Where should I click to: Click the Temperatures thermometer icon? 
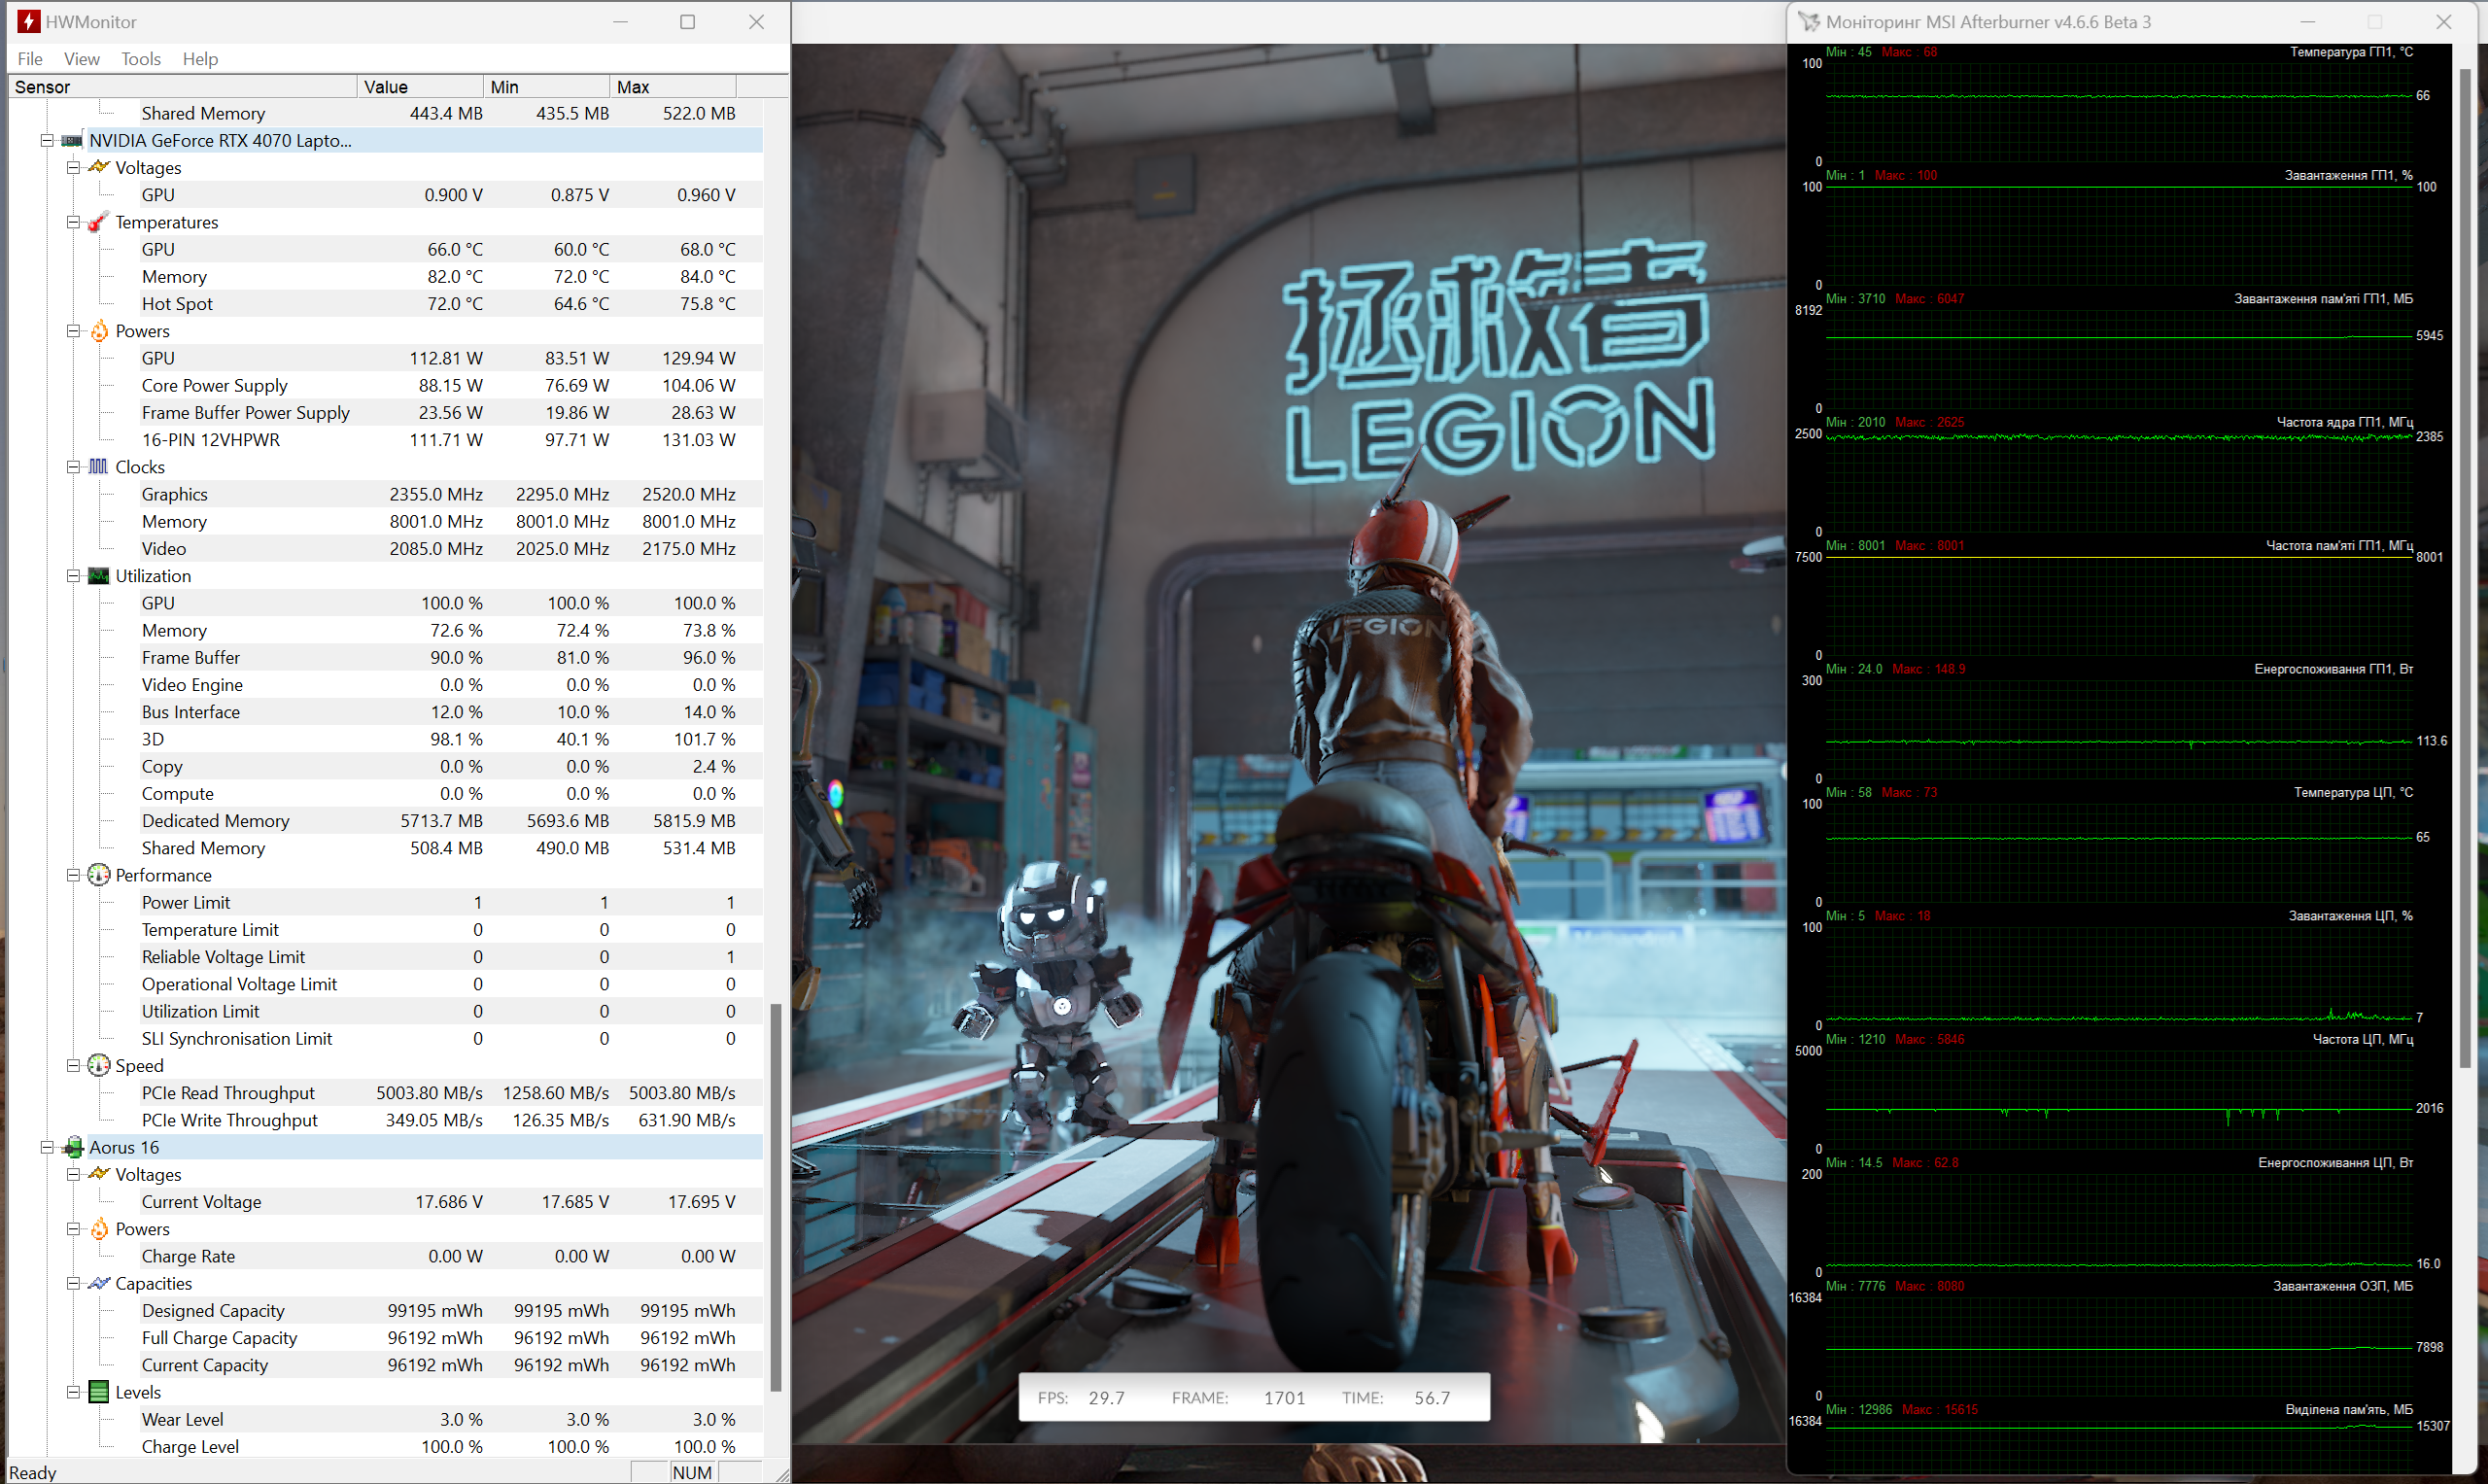[x=98, y=222]
